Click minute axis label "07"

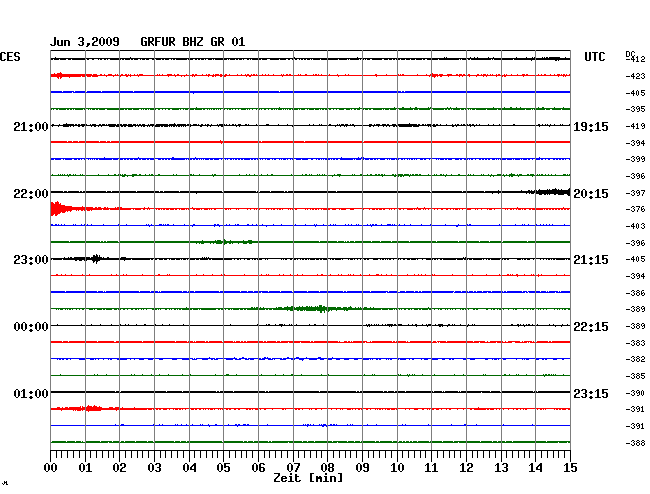pos(293,467)
